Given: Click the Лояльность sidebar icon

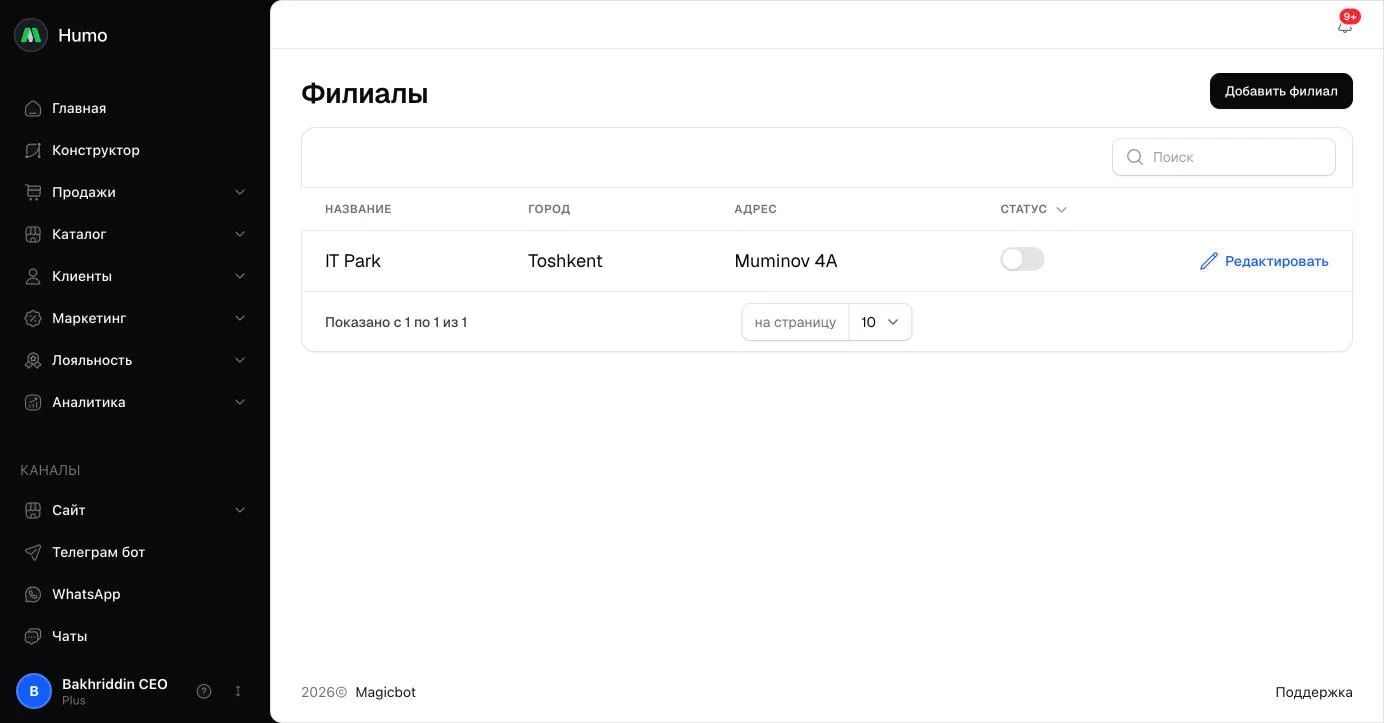Looking at the screenshot, I should (x=33, y=360).
